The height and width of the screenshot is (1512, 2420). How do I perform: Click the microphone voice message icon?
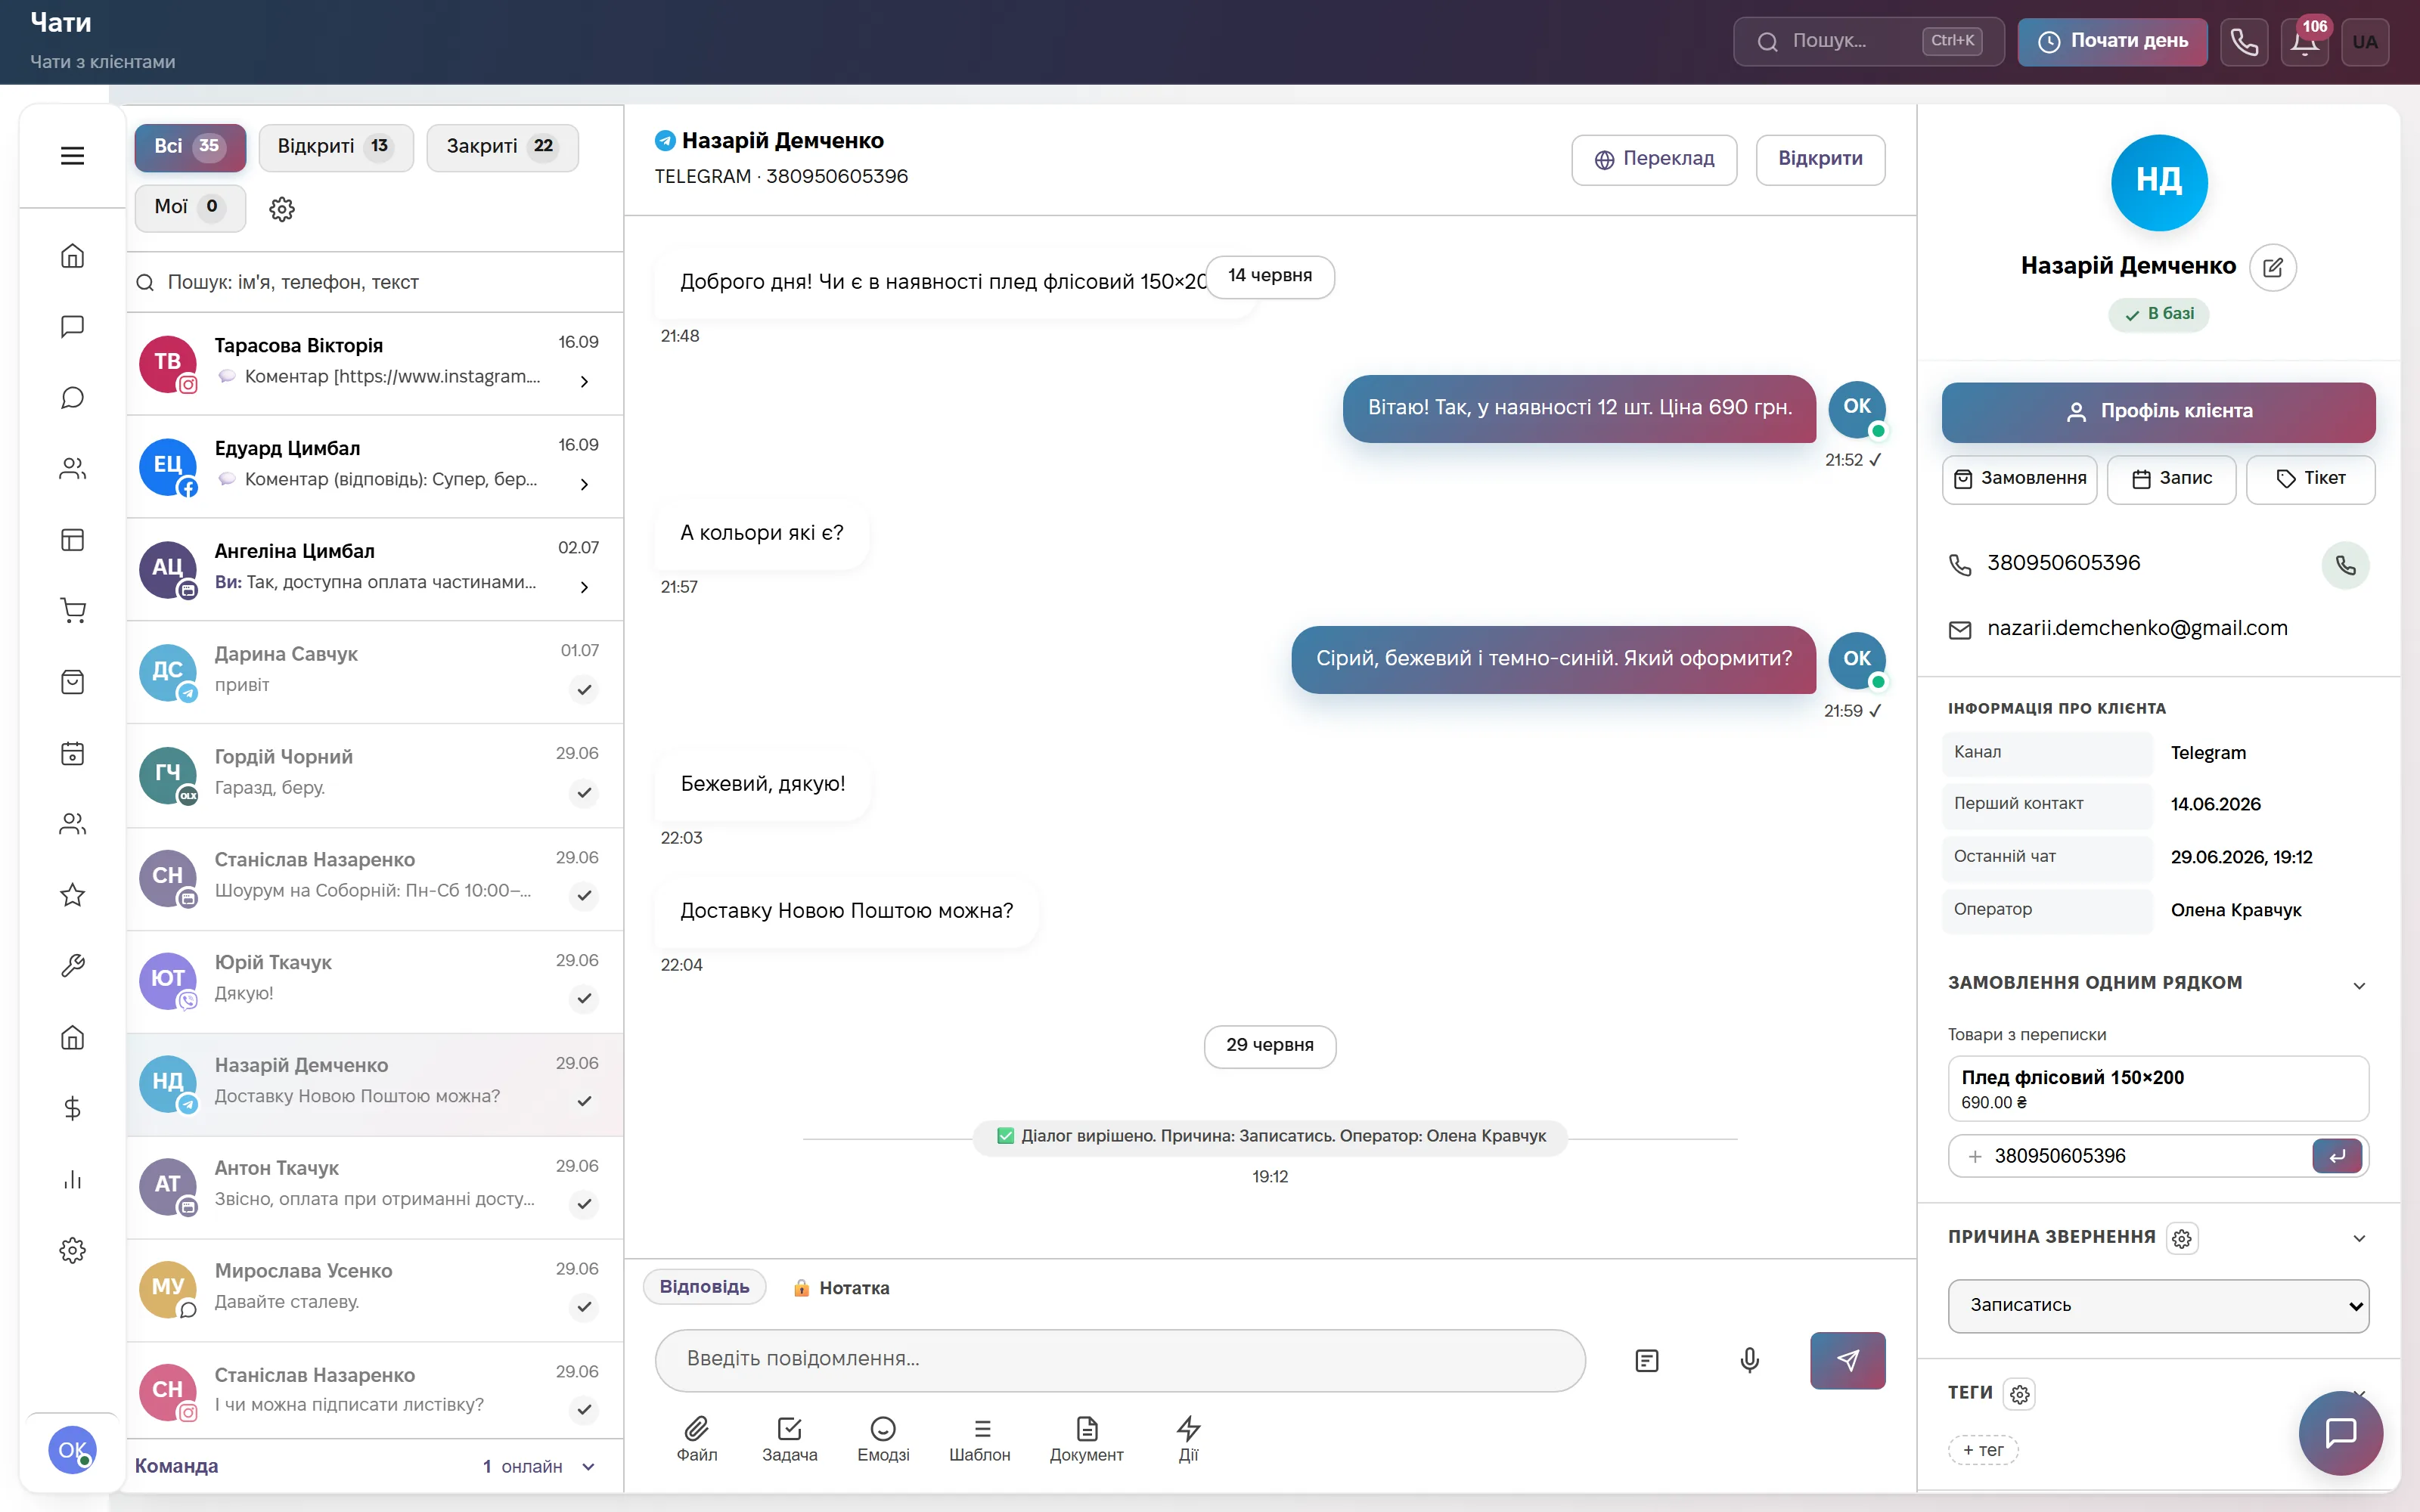pyautogui.click(x=1749, y=1360)
